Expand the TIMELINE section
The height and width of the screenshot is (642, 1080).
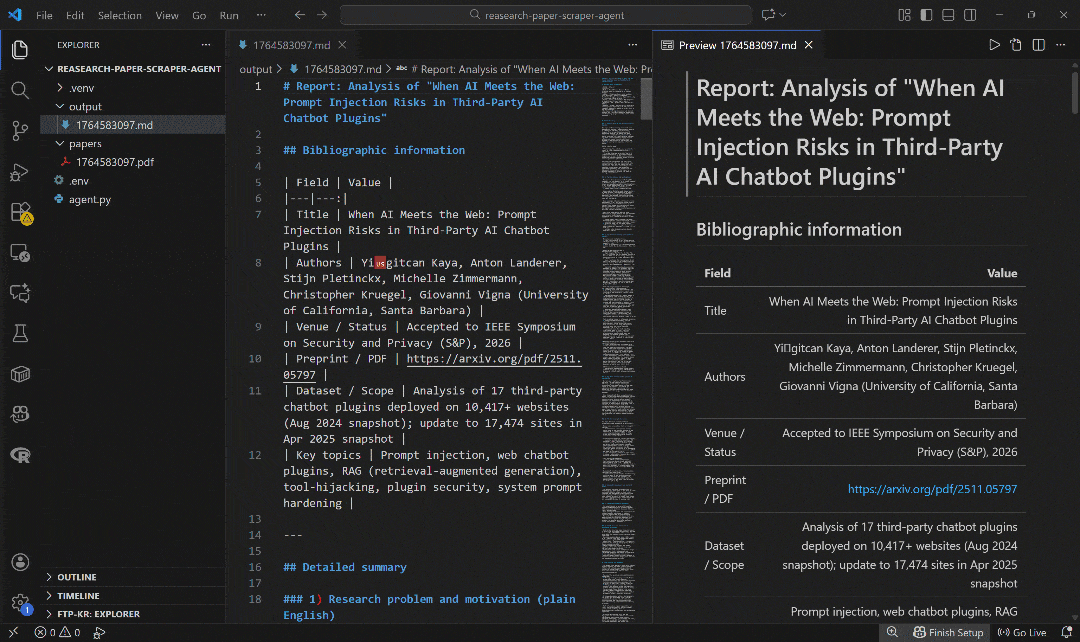pos(133,596)
